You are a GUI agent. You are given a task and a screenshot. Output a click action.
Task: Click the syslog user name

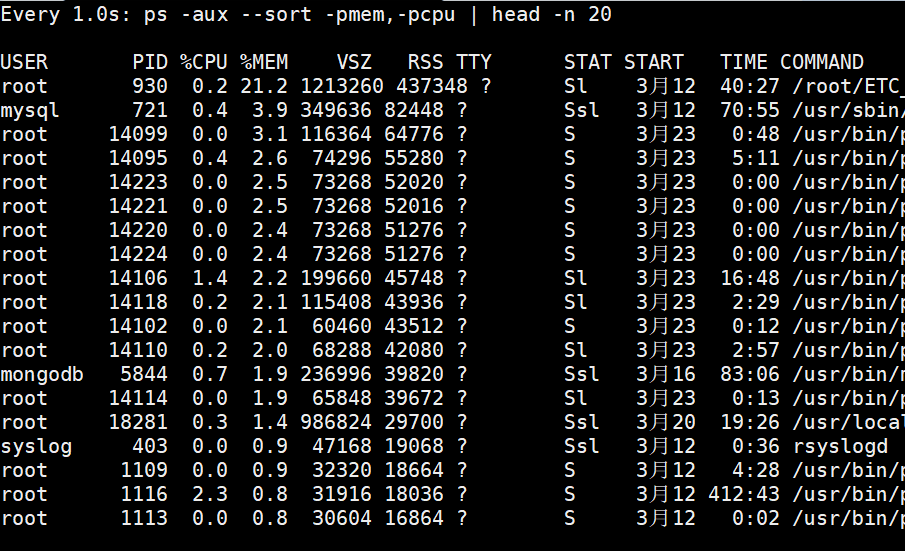point(36,447)
